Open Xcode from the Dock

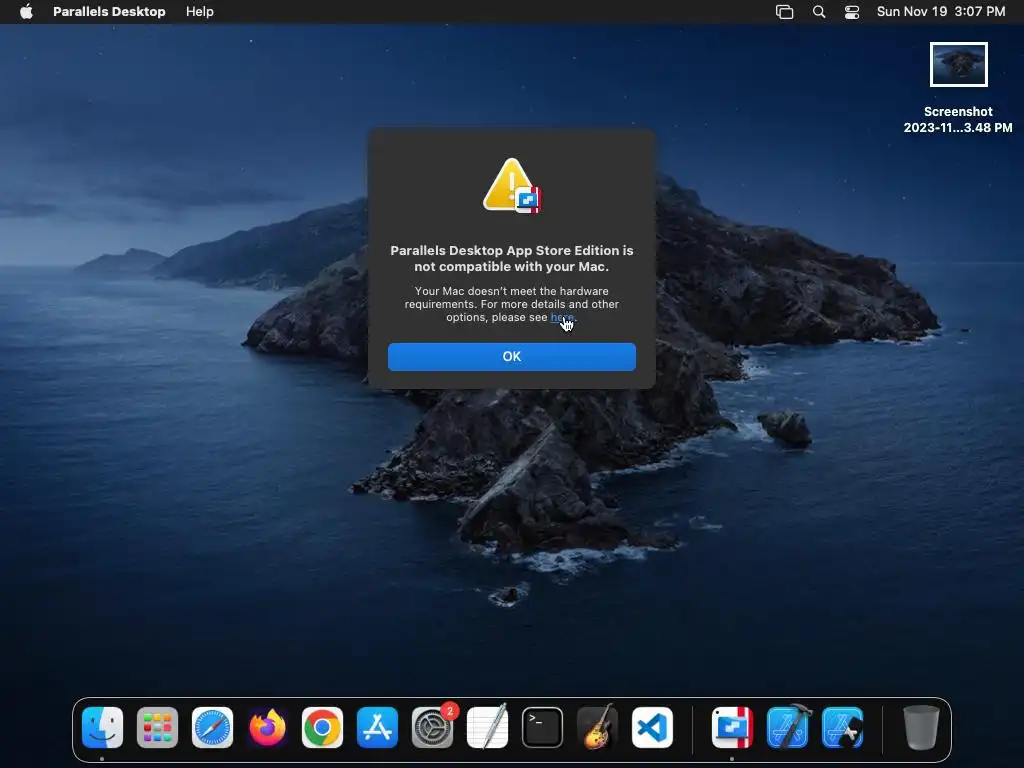(788, 727)
